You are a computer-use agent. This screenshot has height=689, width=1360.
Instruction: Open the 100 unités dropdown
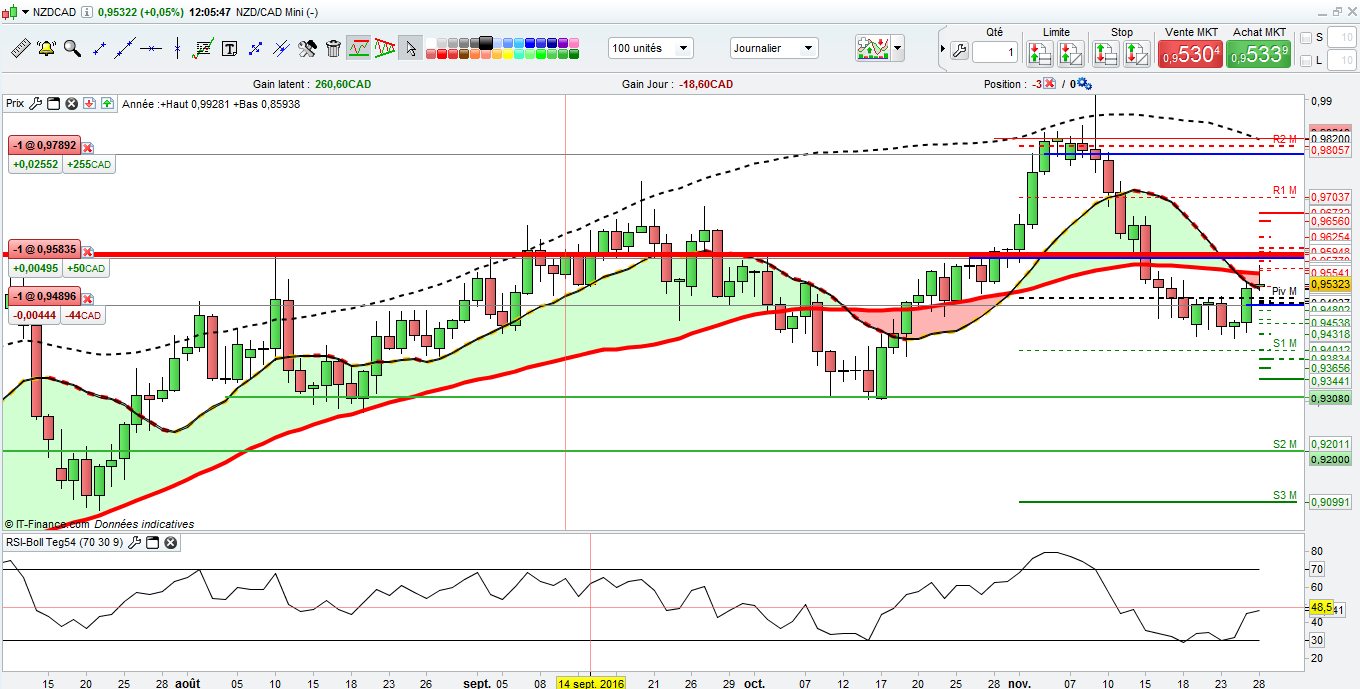tap(651, 48)
